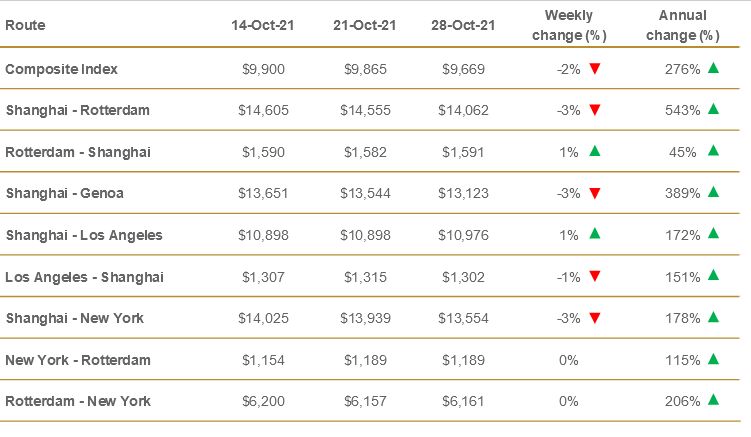Viewport: 751px width, 437px height.
Task: Click green annual arrow in Shanghai - Genoa row
Action: [713, 192]
